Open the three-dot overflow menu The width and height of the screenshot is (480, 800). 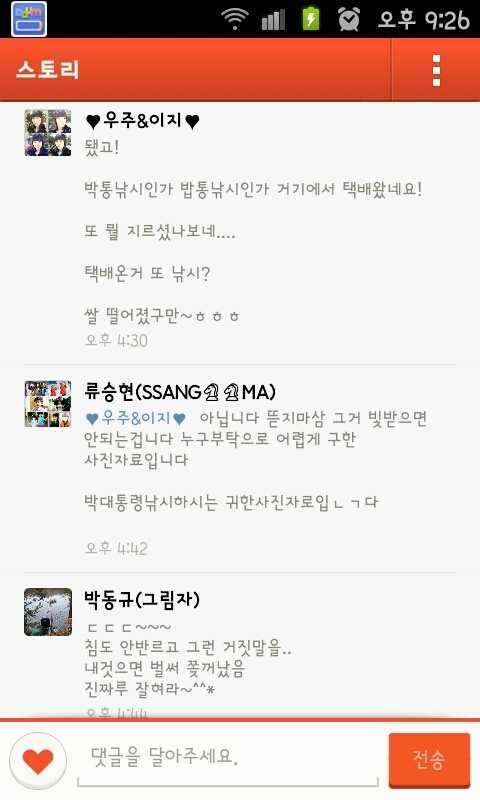(x=436, y=70)
